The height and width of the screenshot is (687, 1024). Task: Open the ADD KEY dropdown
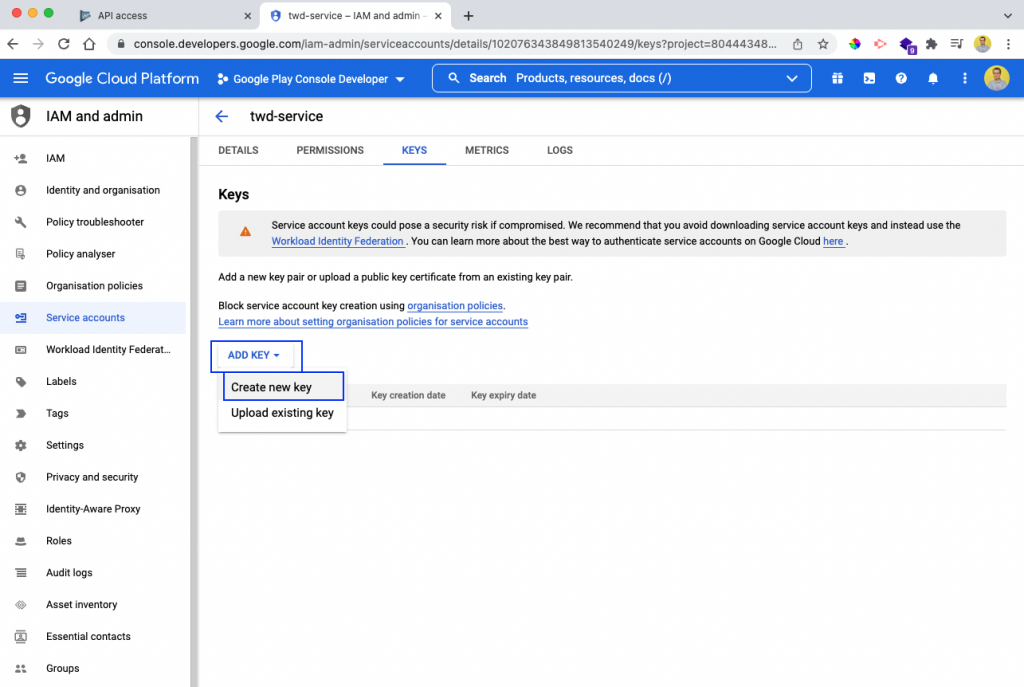(254, 355)
